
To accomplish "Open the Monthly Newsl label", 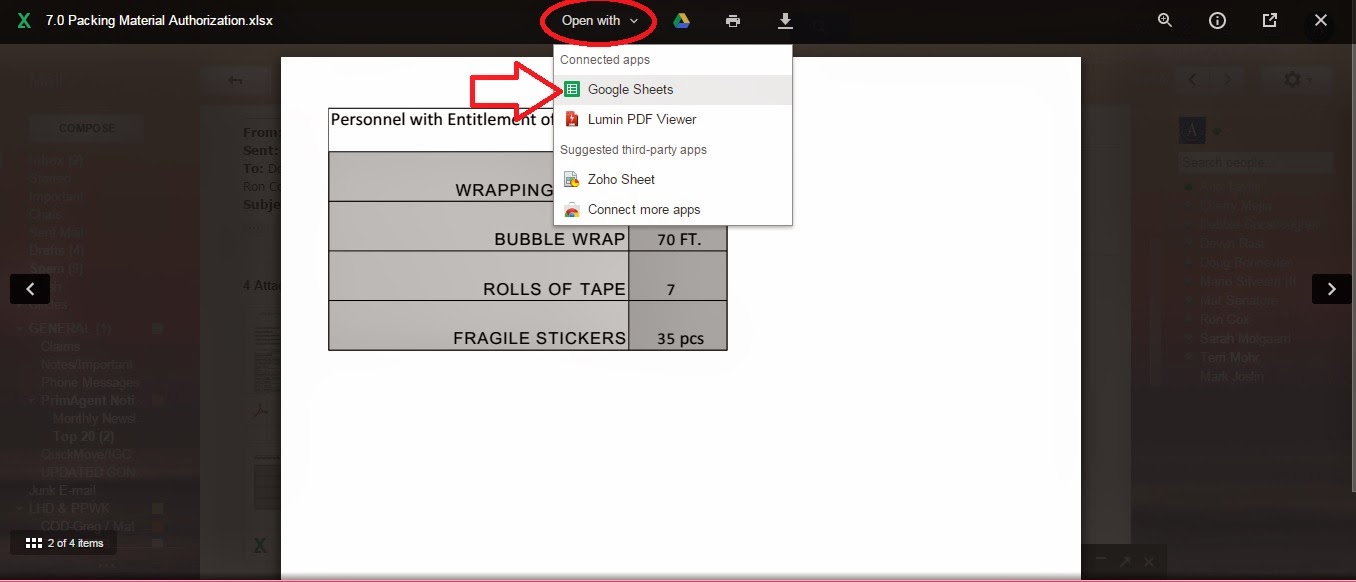I will (94, 419).
